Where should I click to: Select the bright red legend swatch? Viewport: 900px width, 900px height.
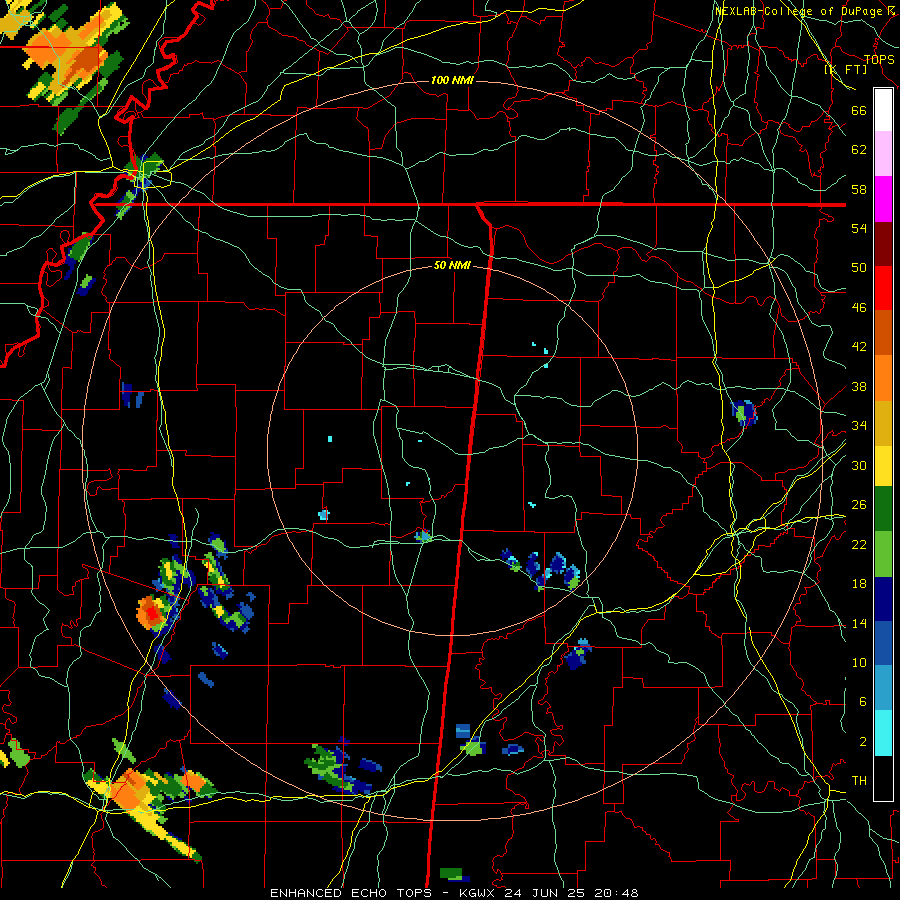click(x=883, y=288)
